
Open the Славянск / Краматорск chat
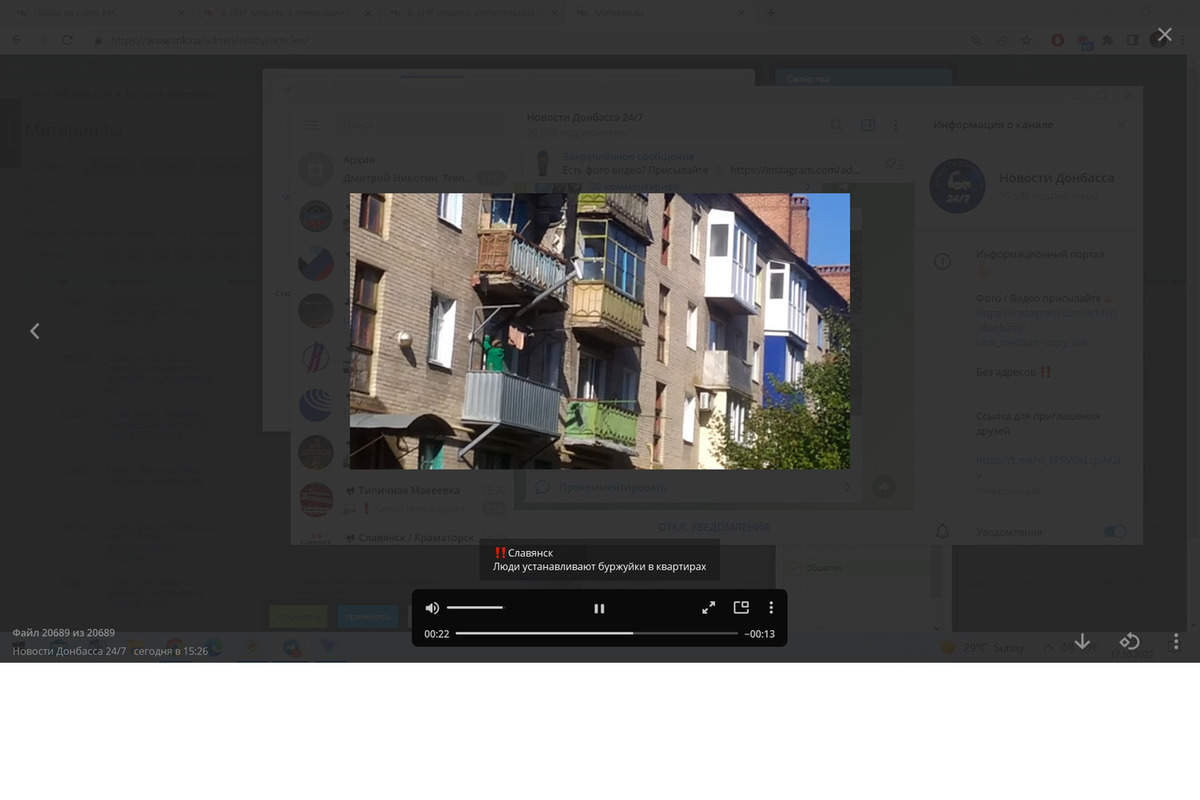[x=416, y=538]
